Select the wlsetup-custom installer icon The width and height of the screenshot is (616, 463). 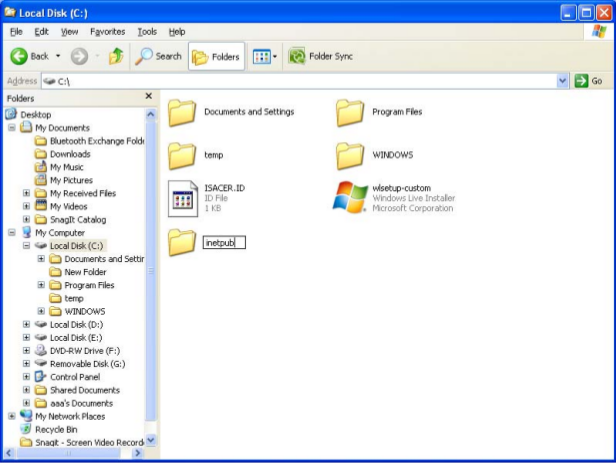click(x=350, y=197)
